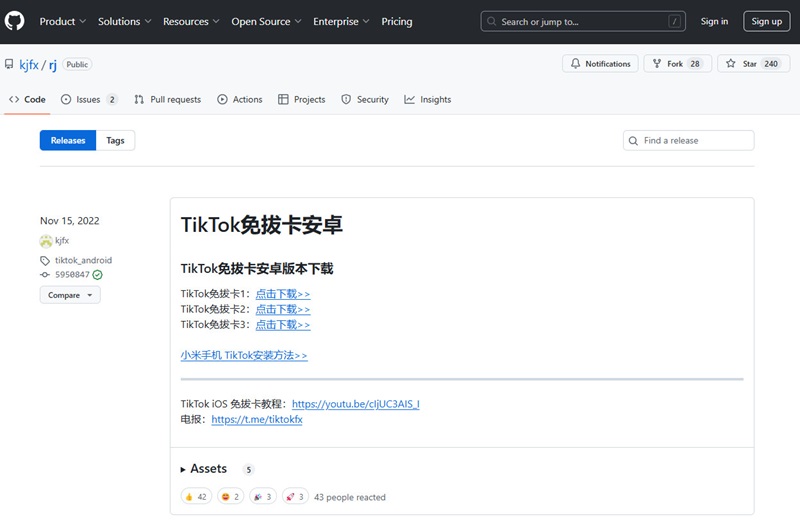Switch to the Insights tab
The width and height of the screenshot is (800, 524).
[427, 99]
